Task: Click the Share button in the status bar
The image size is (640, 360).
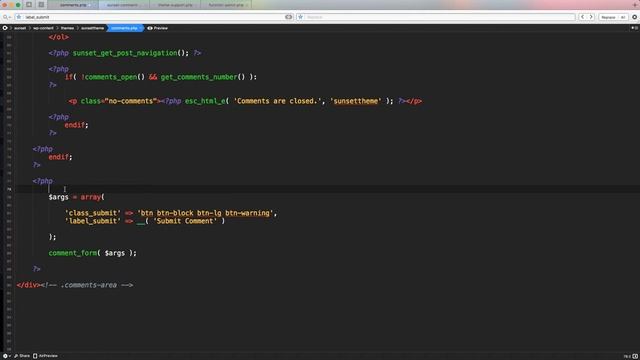Action: 22,356
